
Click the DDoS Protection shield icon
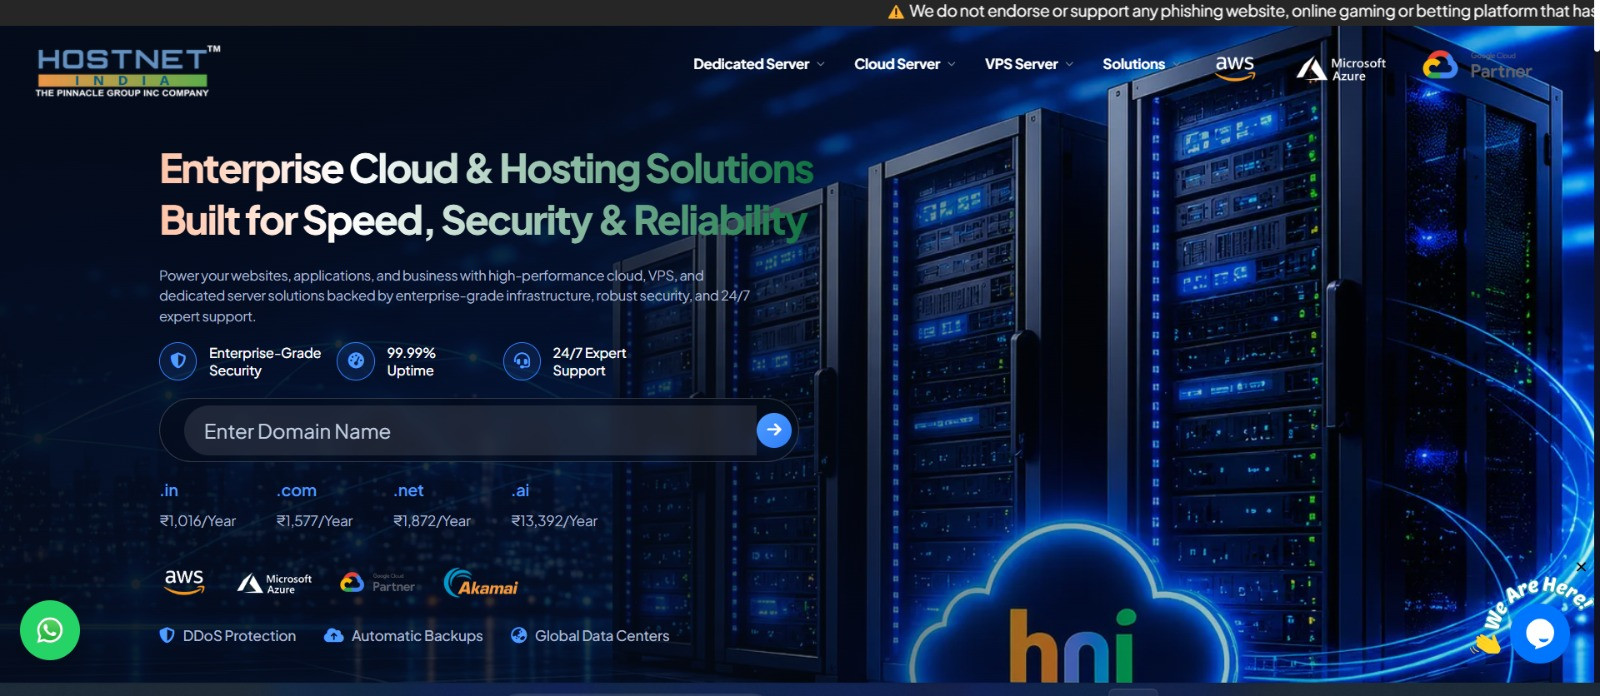(x=167, y=635)
